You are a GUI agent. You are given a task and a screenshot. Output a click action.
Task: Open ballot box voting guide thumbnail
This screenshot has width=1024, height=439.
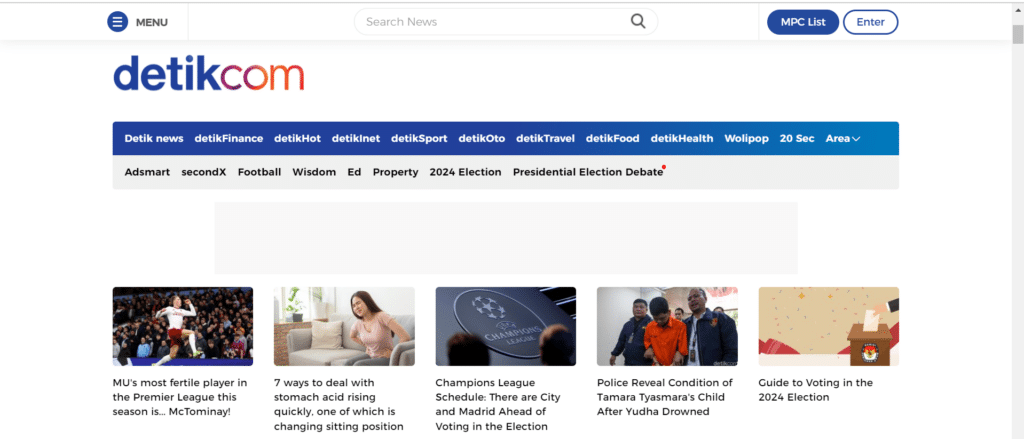[x=829, y=326]
